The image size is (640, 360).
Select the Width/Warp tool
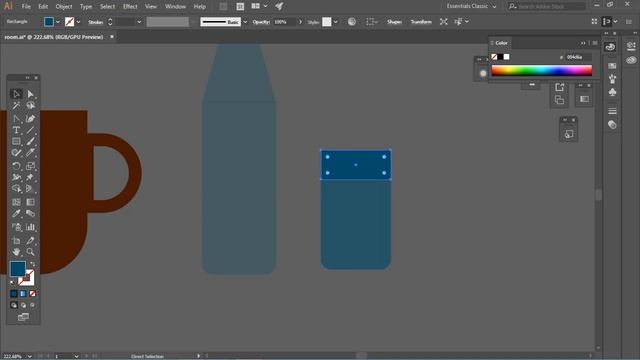click(16, 178)
